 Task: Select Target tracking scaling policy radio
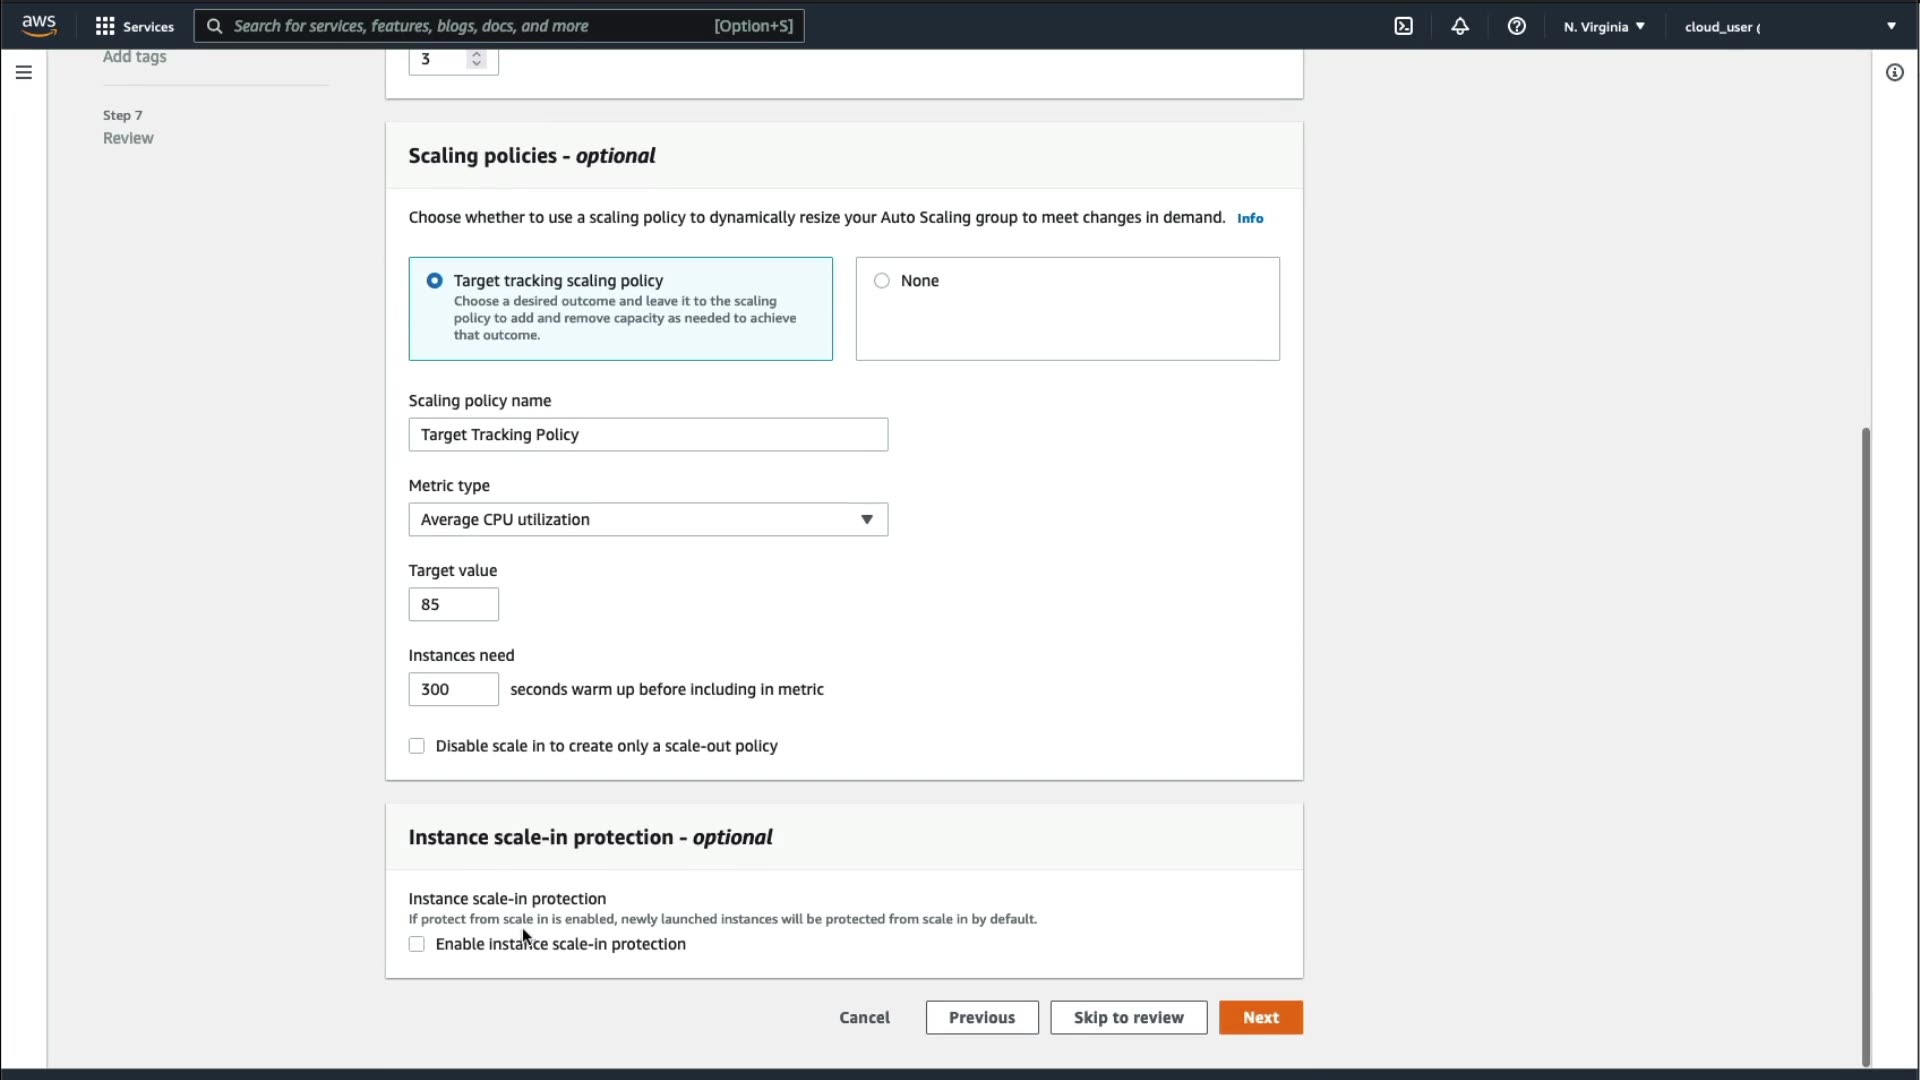click(x=434, y=281)
